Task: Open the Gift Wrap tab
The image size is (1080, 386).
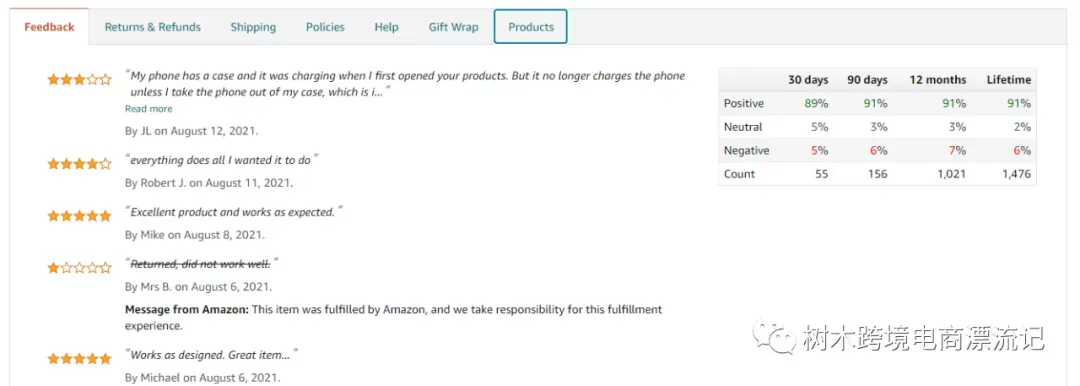Action: pyautogui.click(x=453, y=27)
